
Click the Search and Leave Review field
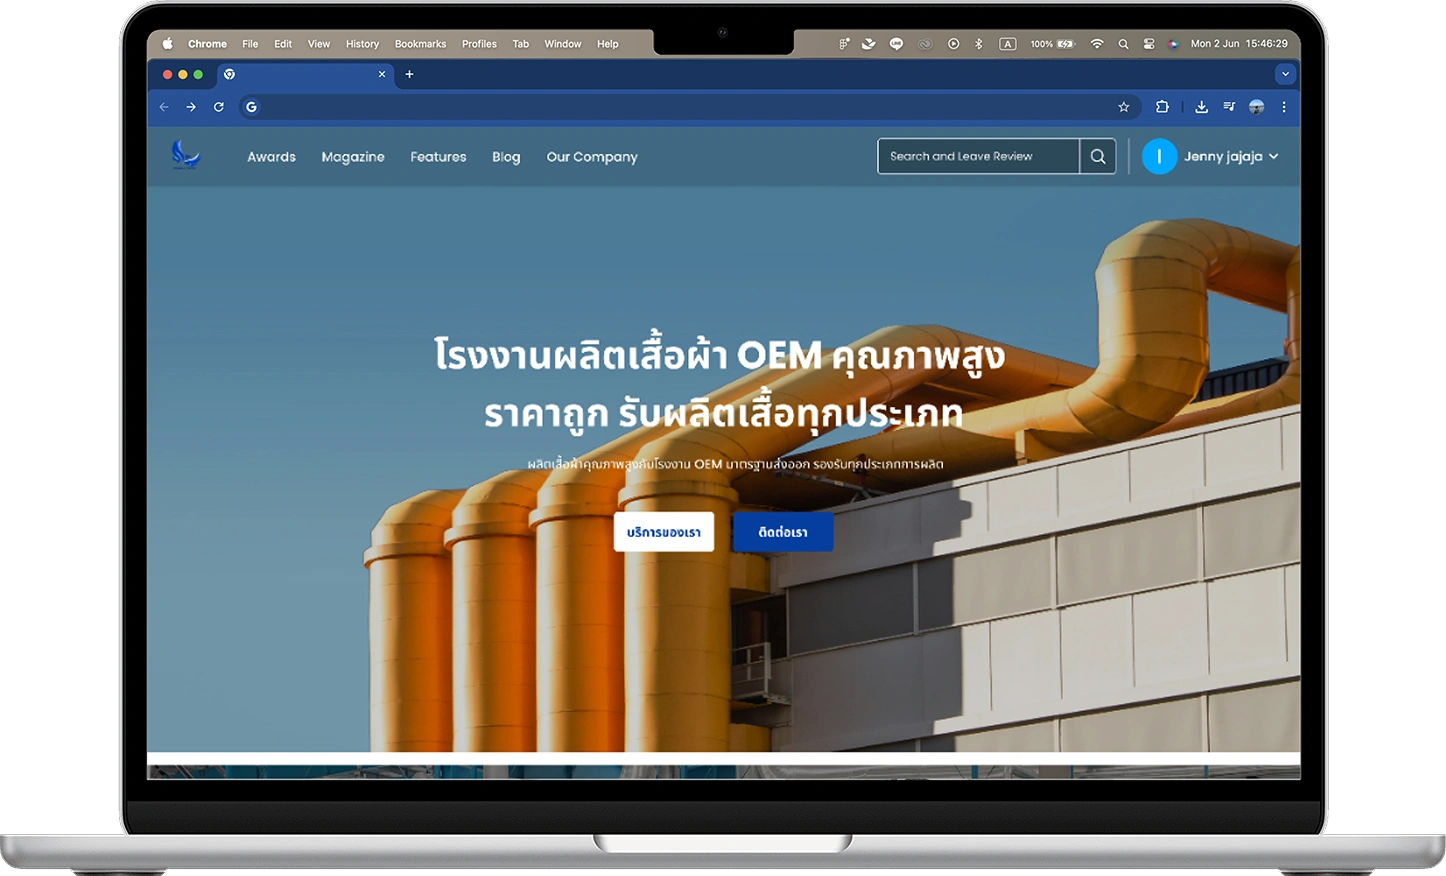[978, 157]
